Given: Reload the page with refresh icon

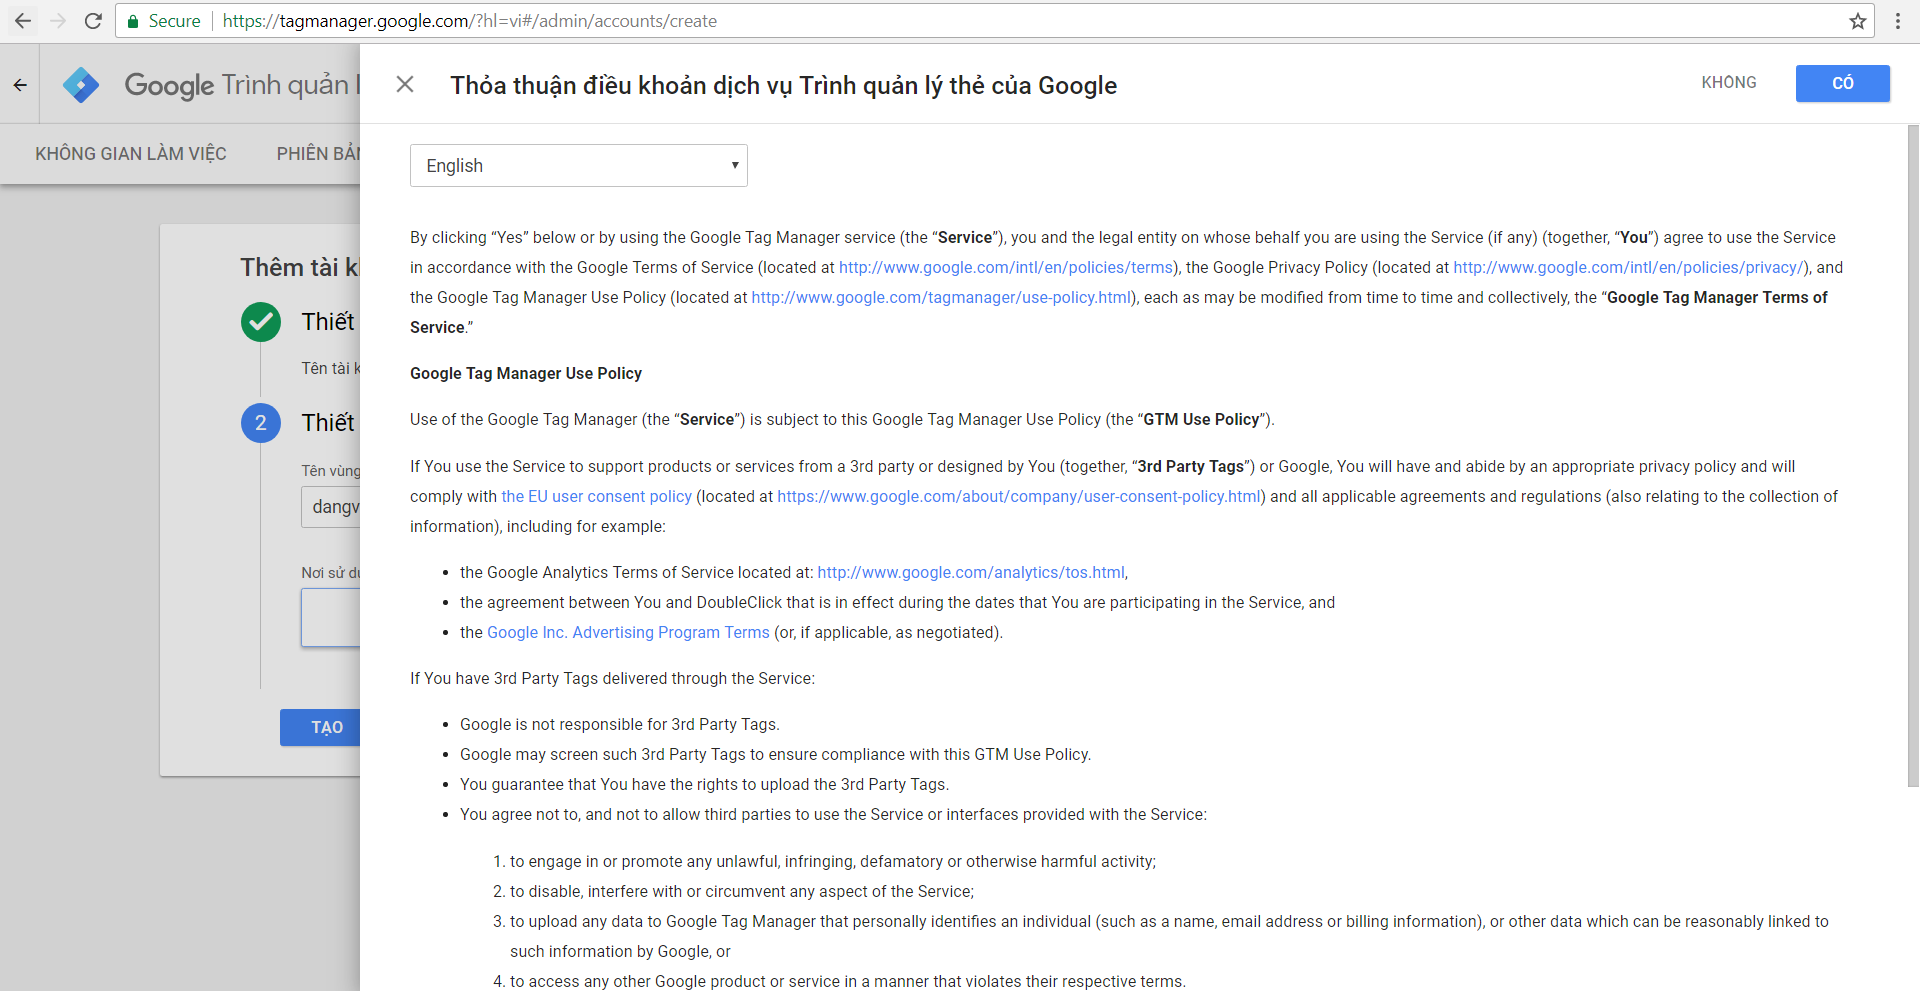Looking at the screenshot, I should pos(93,21).
